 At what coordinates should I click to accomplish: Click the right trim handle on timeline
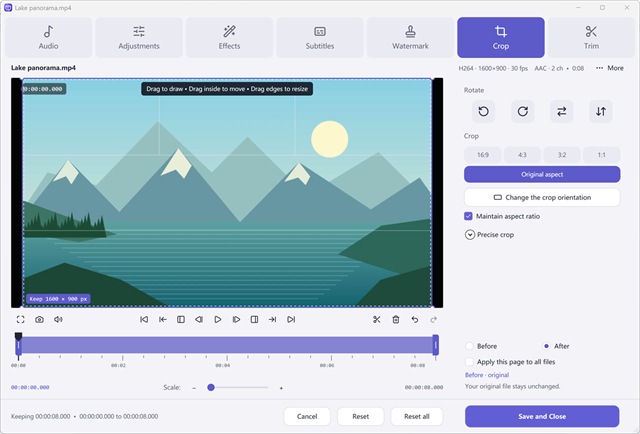(x=436, y=345)
